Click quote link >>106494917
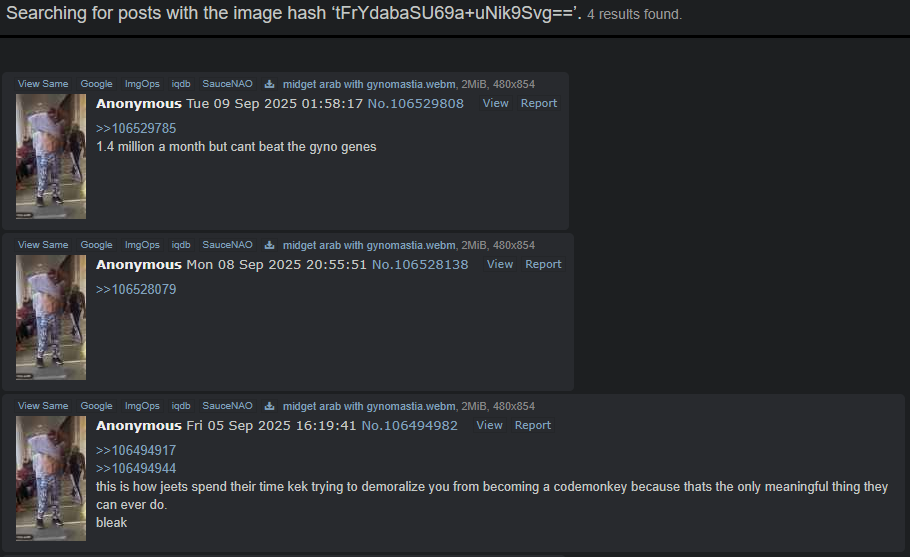Viewport: 910px width, 557px height. (136, 450)
